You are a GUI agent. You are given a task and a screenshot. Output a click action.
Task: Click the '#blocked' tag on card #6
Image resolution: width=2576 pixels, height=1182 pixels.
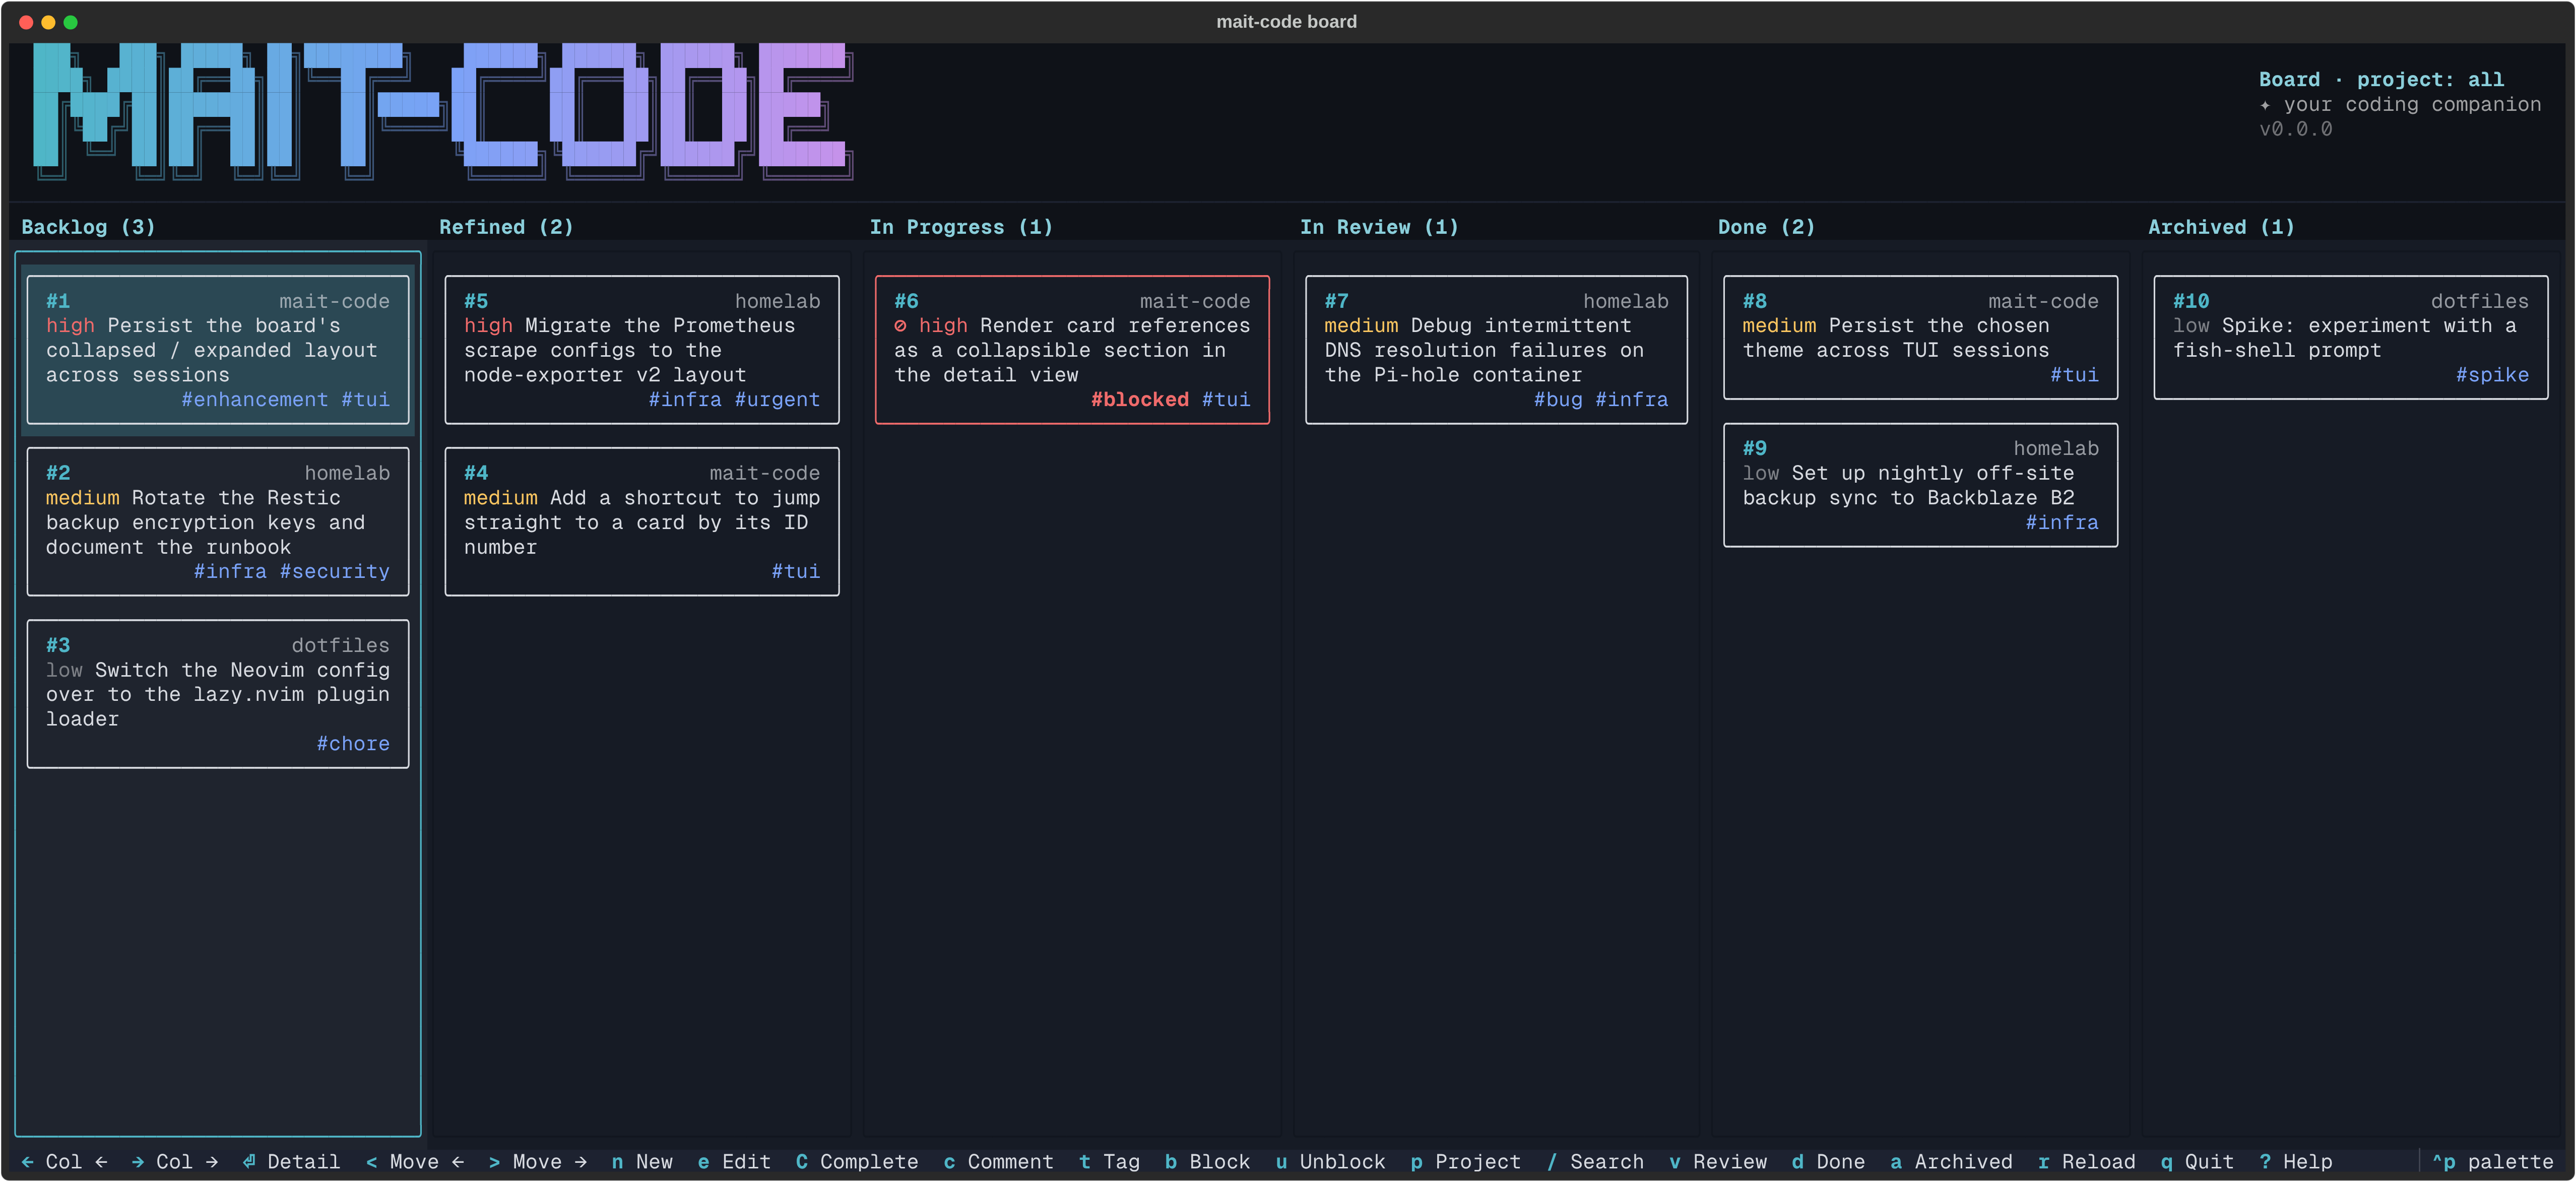(1140, 400)
